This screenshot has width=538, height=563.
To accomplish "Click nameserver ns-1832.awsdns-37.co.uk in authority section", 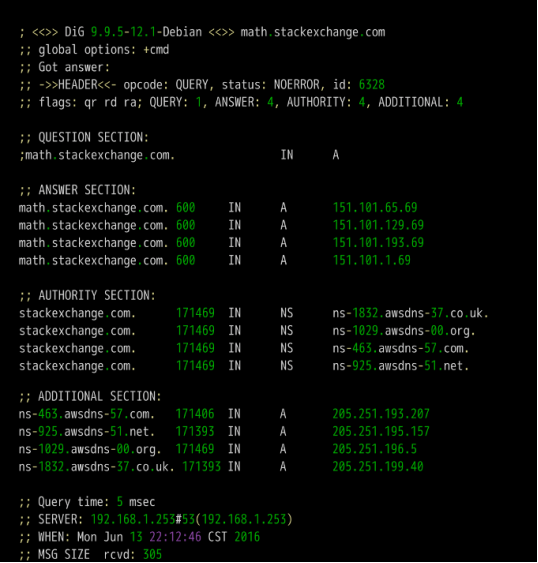I will point(411,313).
